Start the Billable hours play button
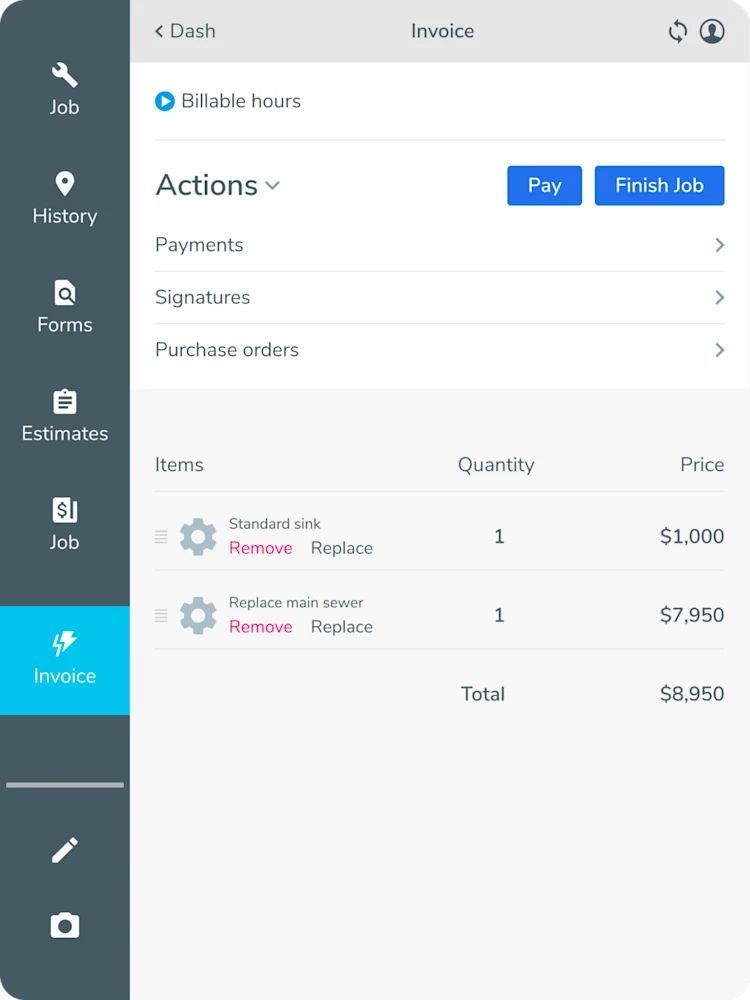 tap(165, 101)
